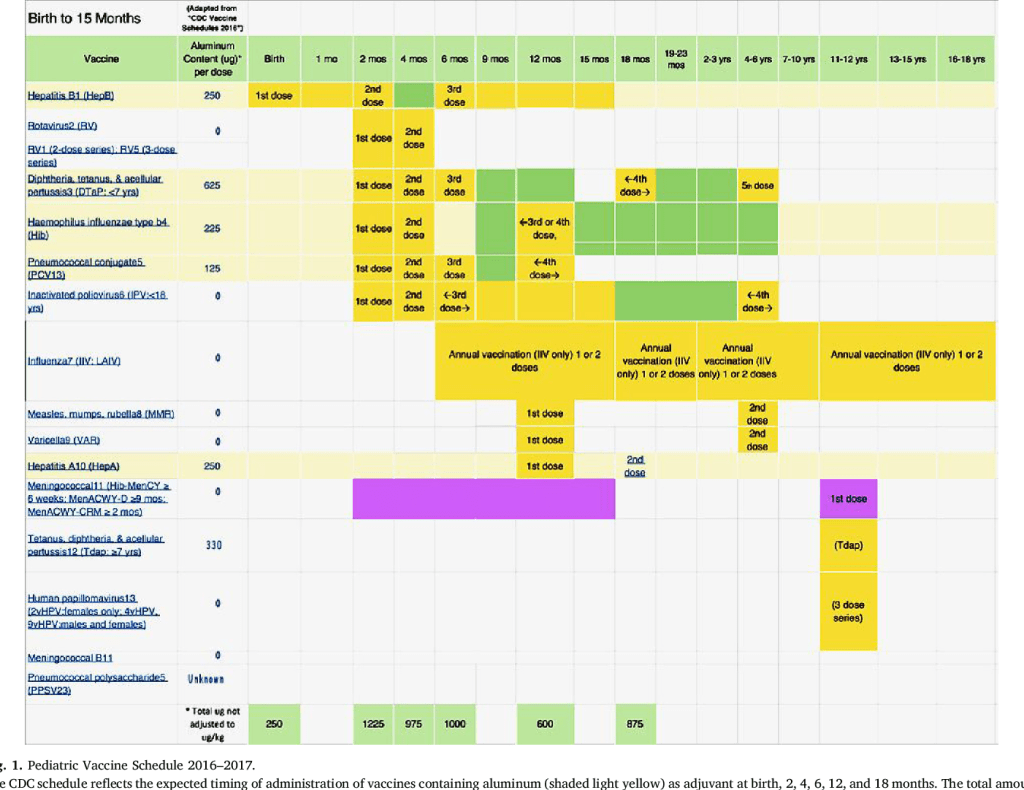Click the (Tdap) cell in 11-12 yrs column
This screenshot has width=1024, height=790.
click(848, 545)
